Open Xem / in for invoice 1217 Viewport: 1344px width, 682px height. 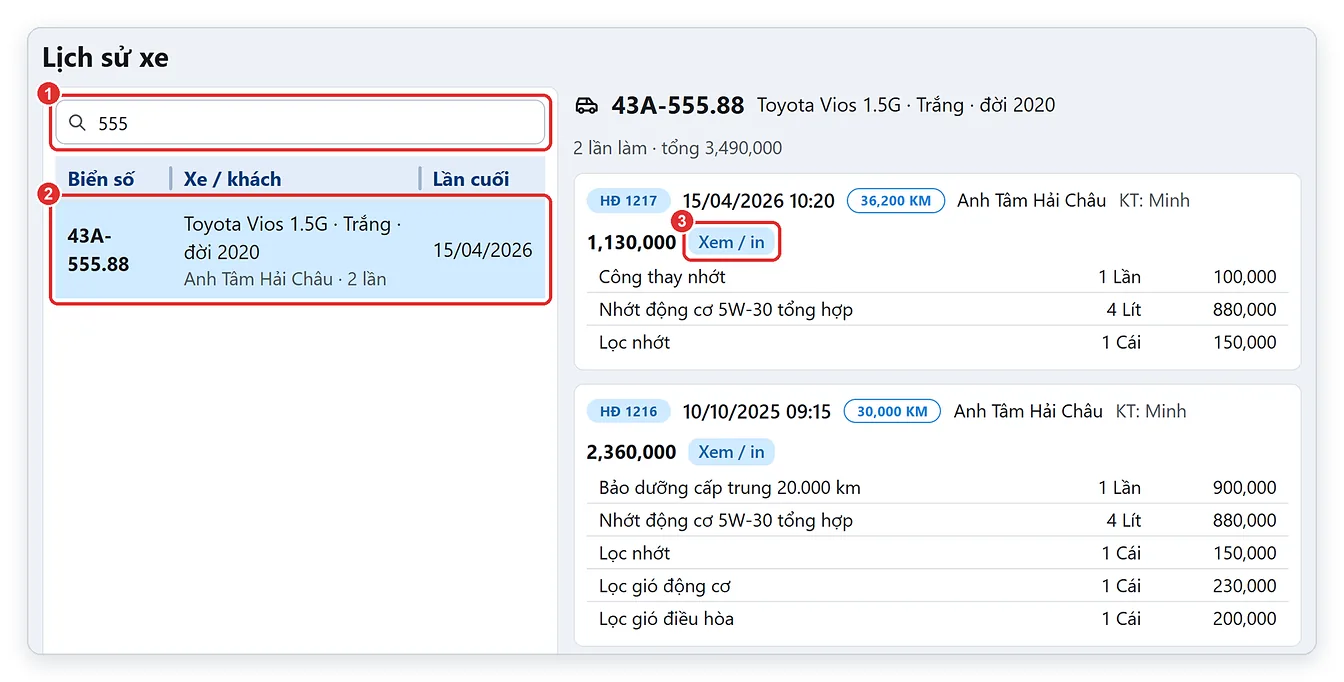click(x=731, y=242)
